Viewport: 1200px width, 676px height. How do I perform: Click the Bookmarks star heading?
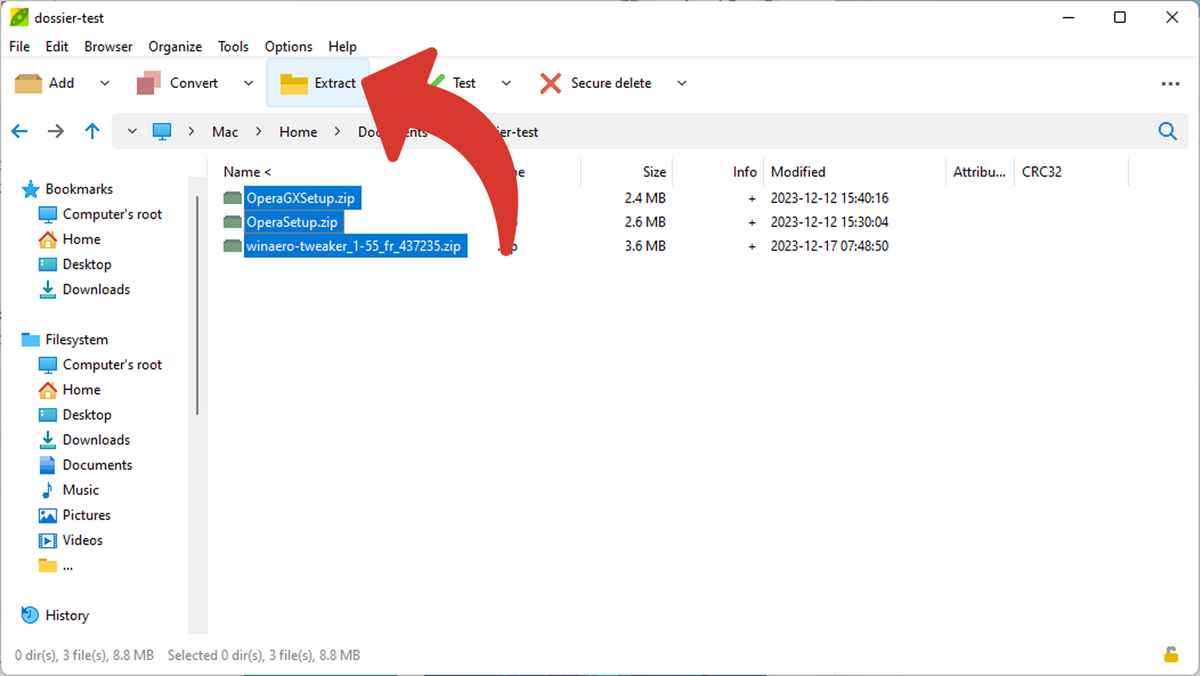click(x=67, y=189)
